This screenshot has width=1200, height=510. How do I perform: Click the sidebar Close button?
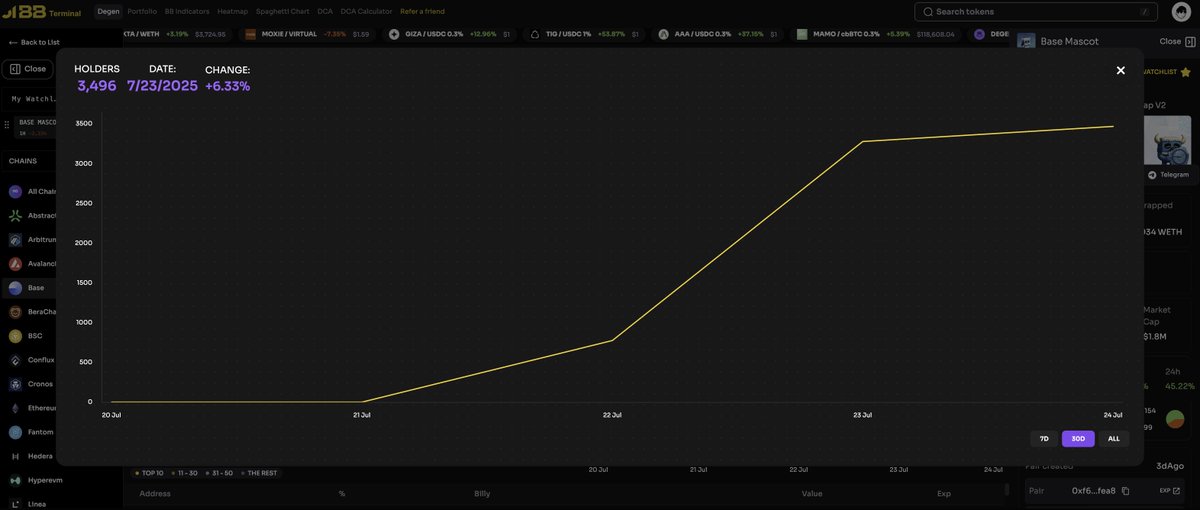click(28, 69)
